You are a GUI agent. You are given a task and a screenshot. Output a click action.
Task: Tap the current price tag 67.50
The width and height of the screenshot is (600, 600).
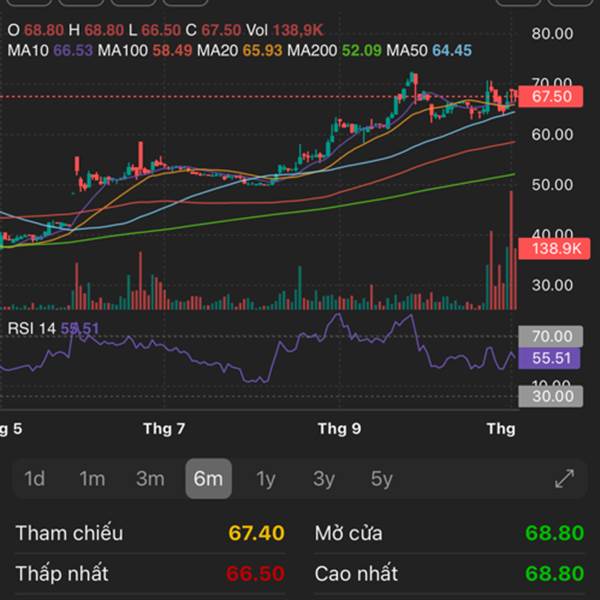550,97
